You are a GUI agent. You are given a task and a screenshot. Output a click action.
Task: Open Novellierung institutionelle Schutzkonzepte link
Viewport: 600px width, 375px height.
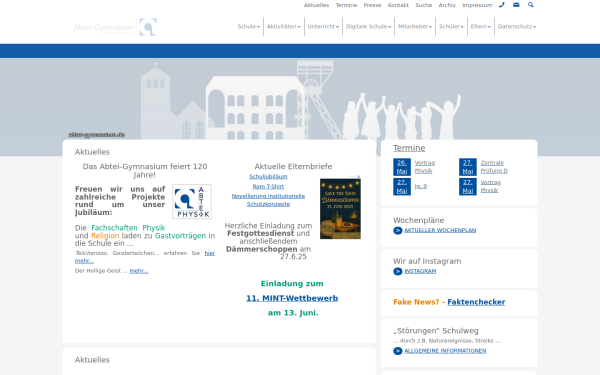(268, 200)
